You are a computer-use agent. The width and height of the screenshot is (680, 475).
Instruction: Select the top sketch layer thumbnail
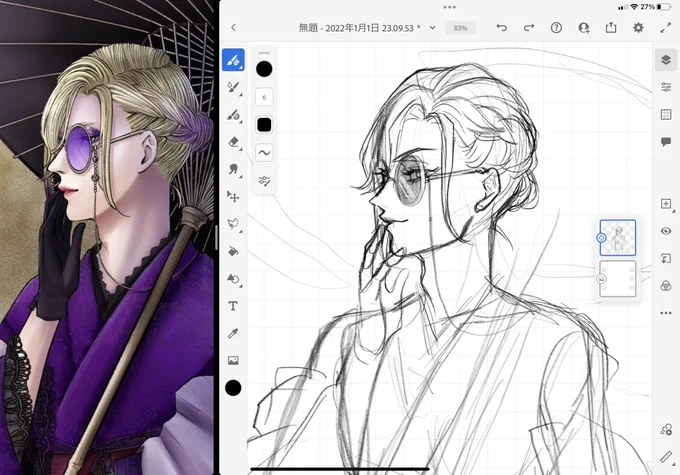click(x=618, y=238)
